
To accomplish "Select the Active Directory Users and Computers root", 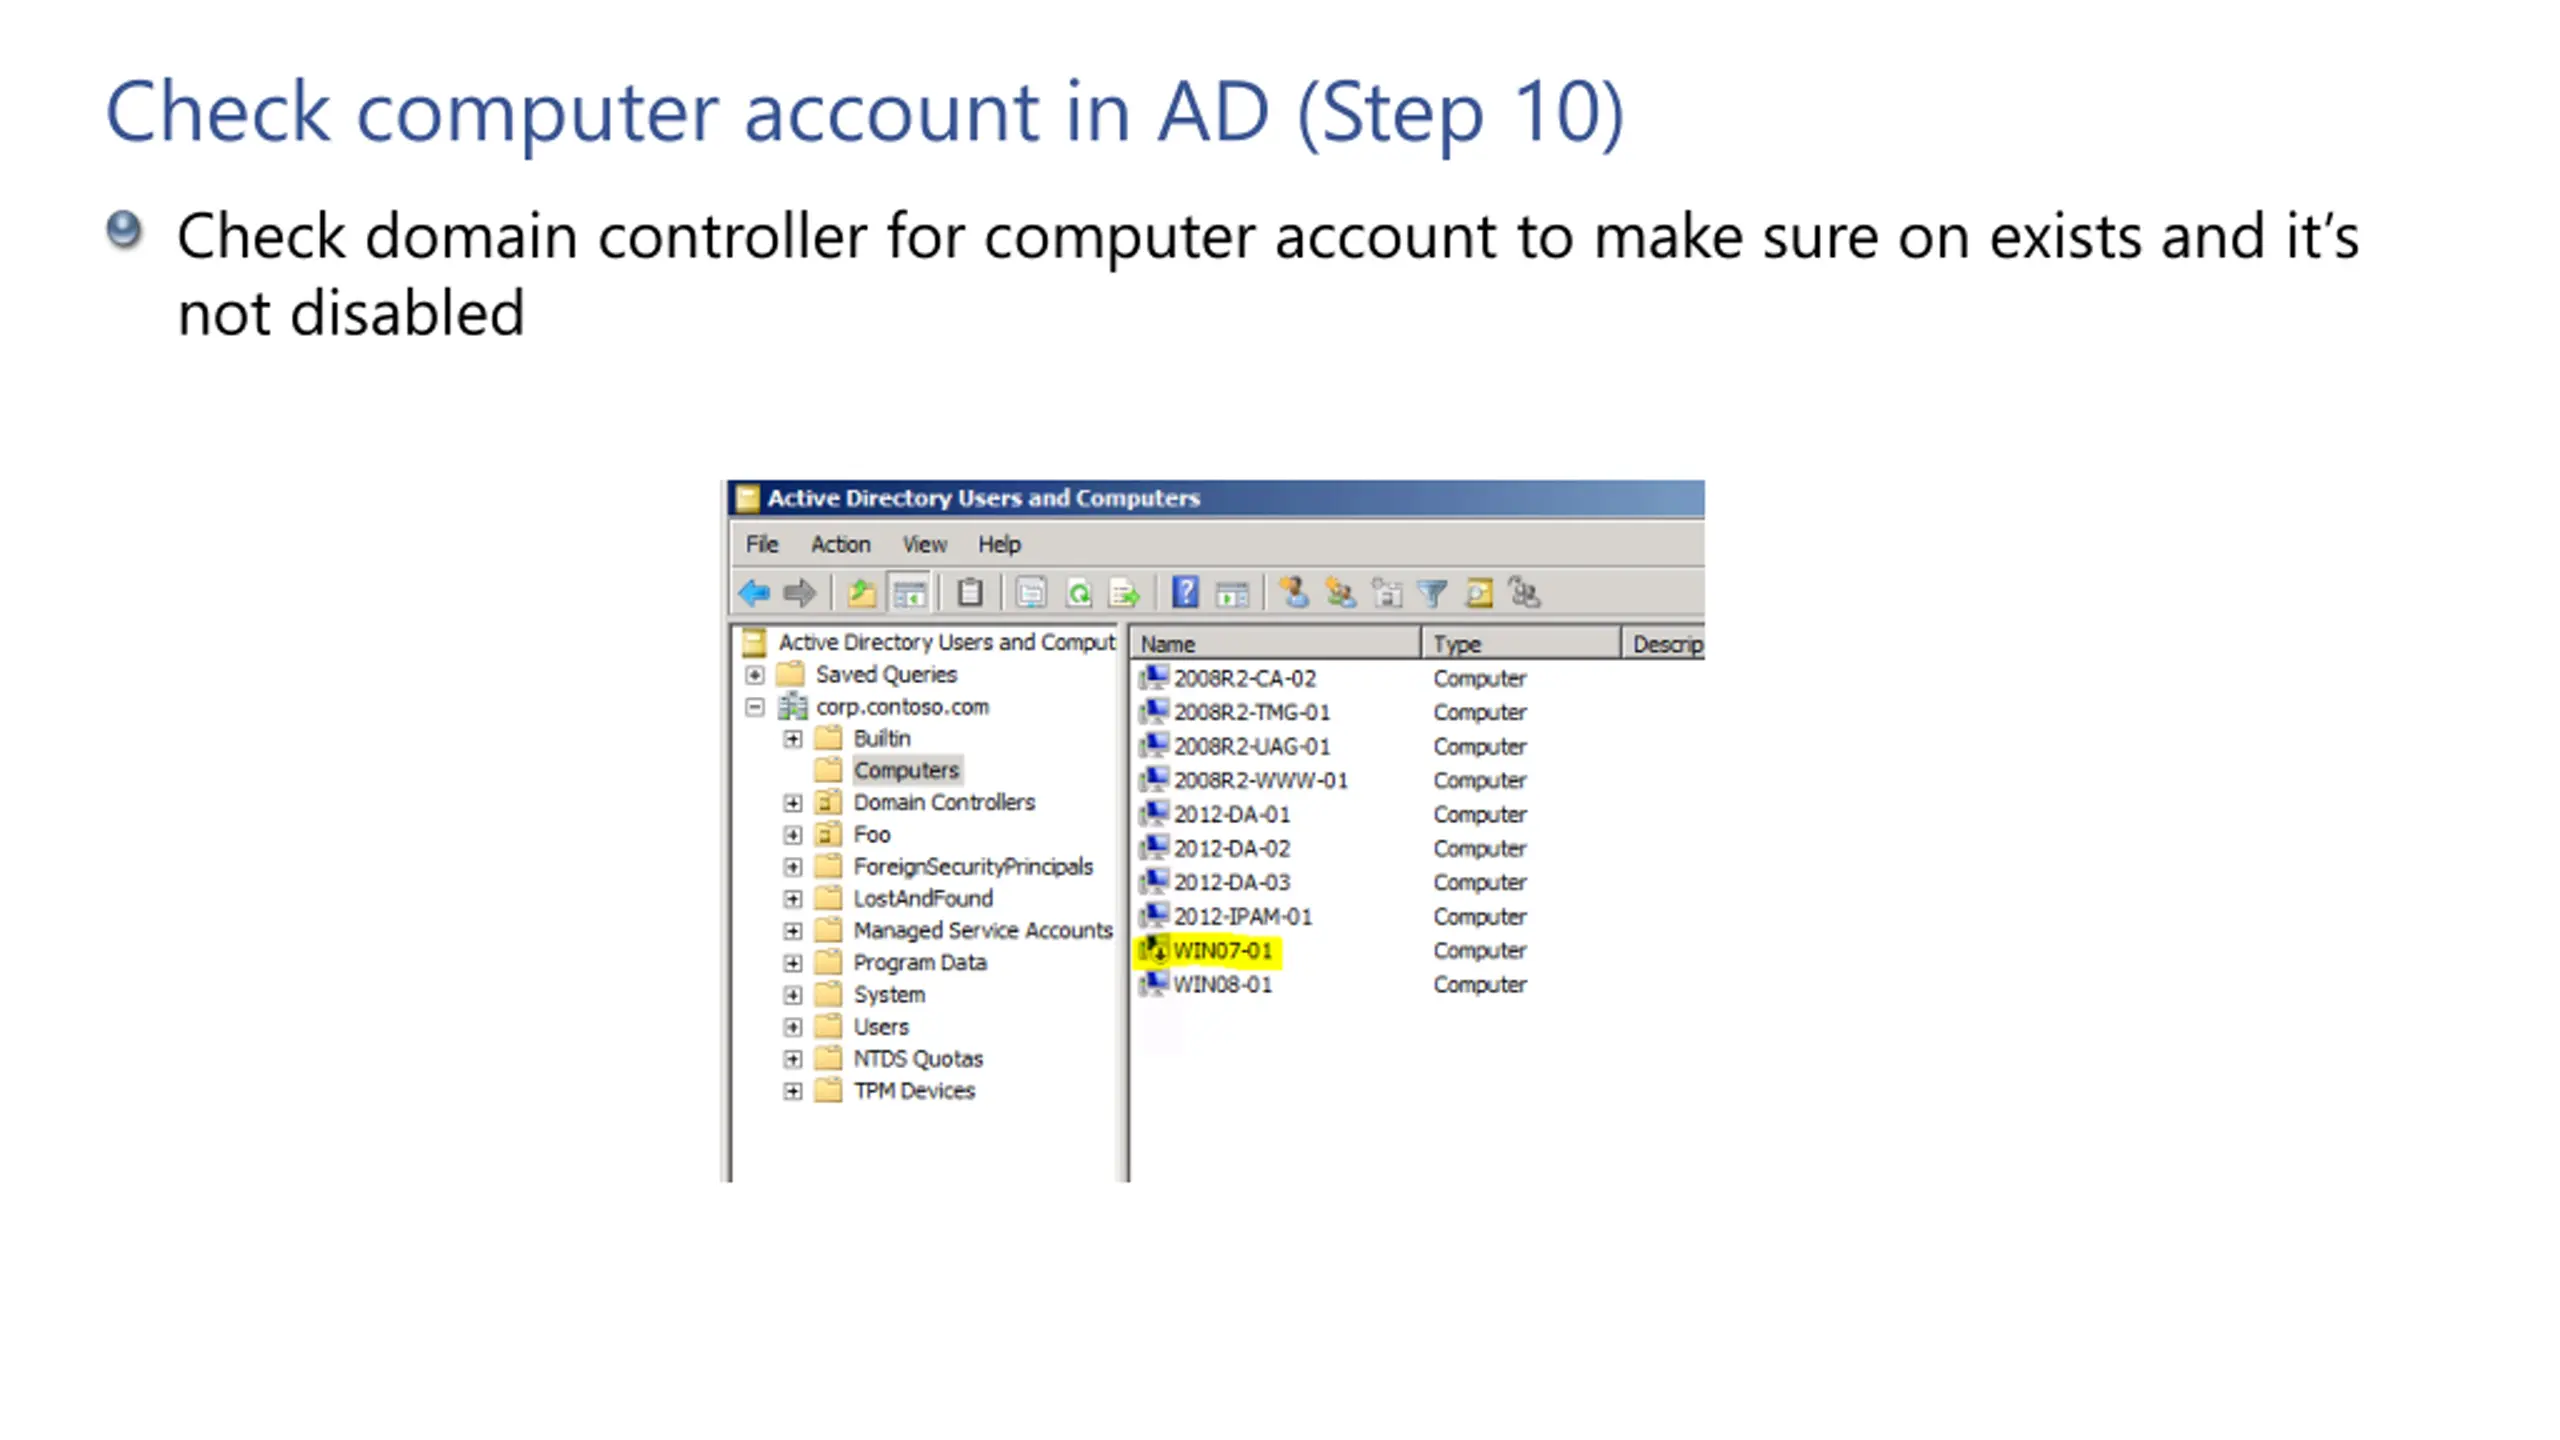I will 947,642.
